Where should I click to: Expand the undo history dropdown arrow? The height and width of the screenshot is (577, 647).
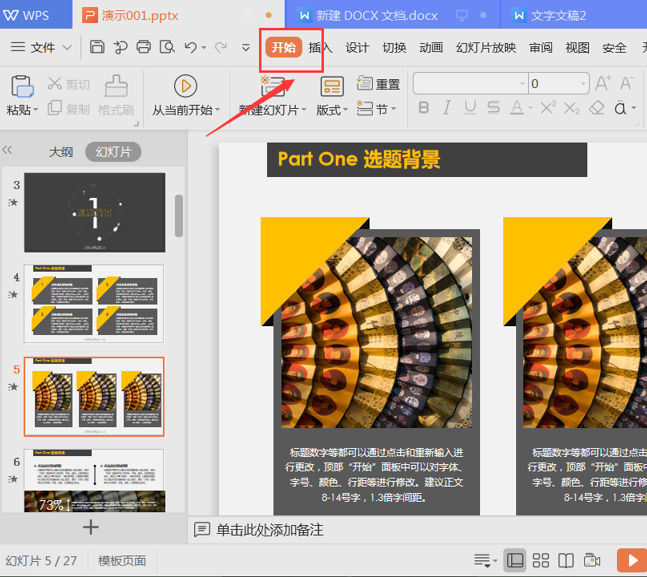point(204,48)
